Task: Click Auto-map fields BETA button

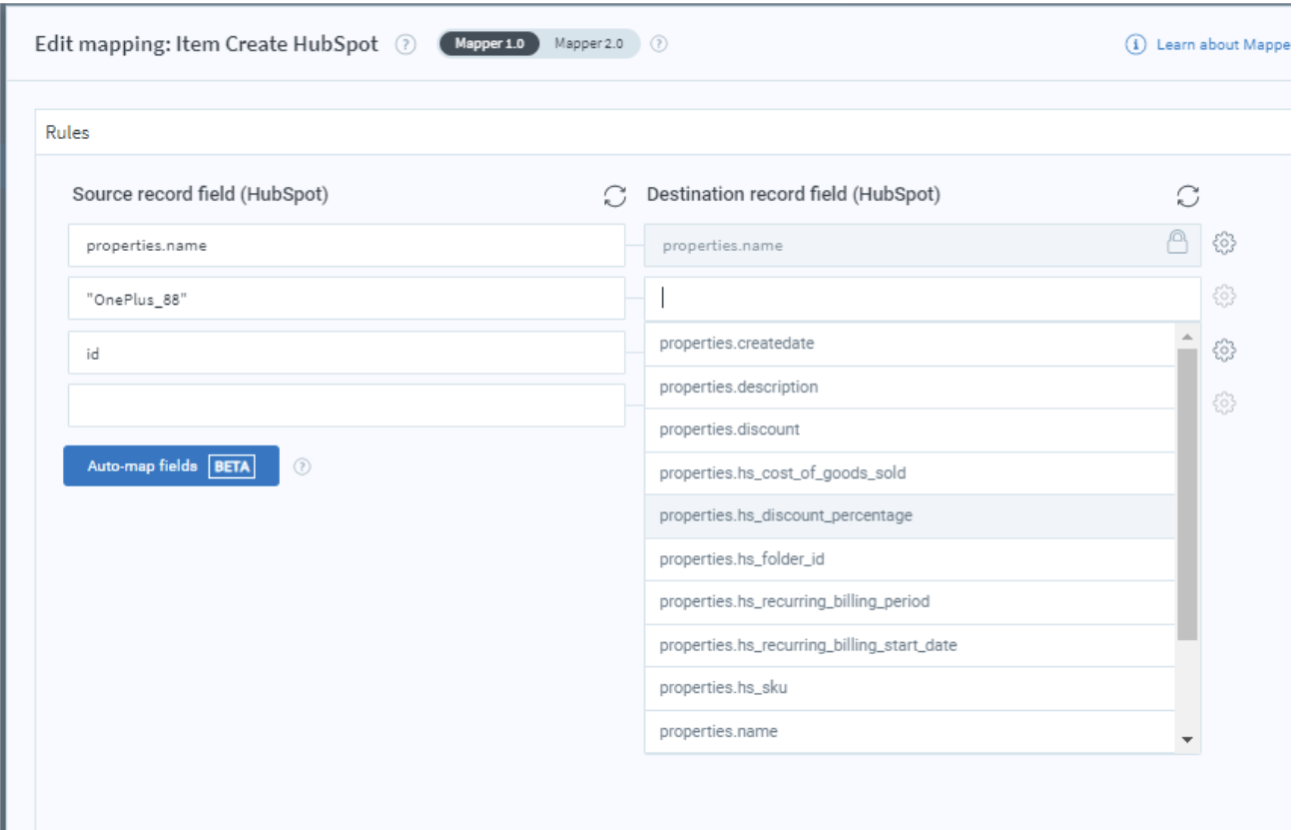Action: coord(171,466)
